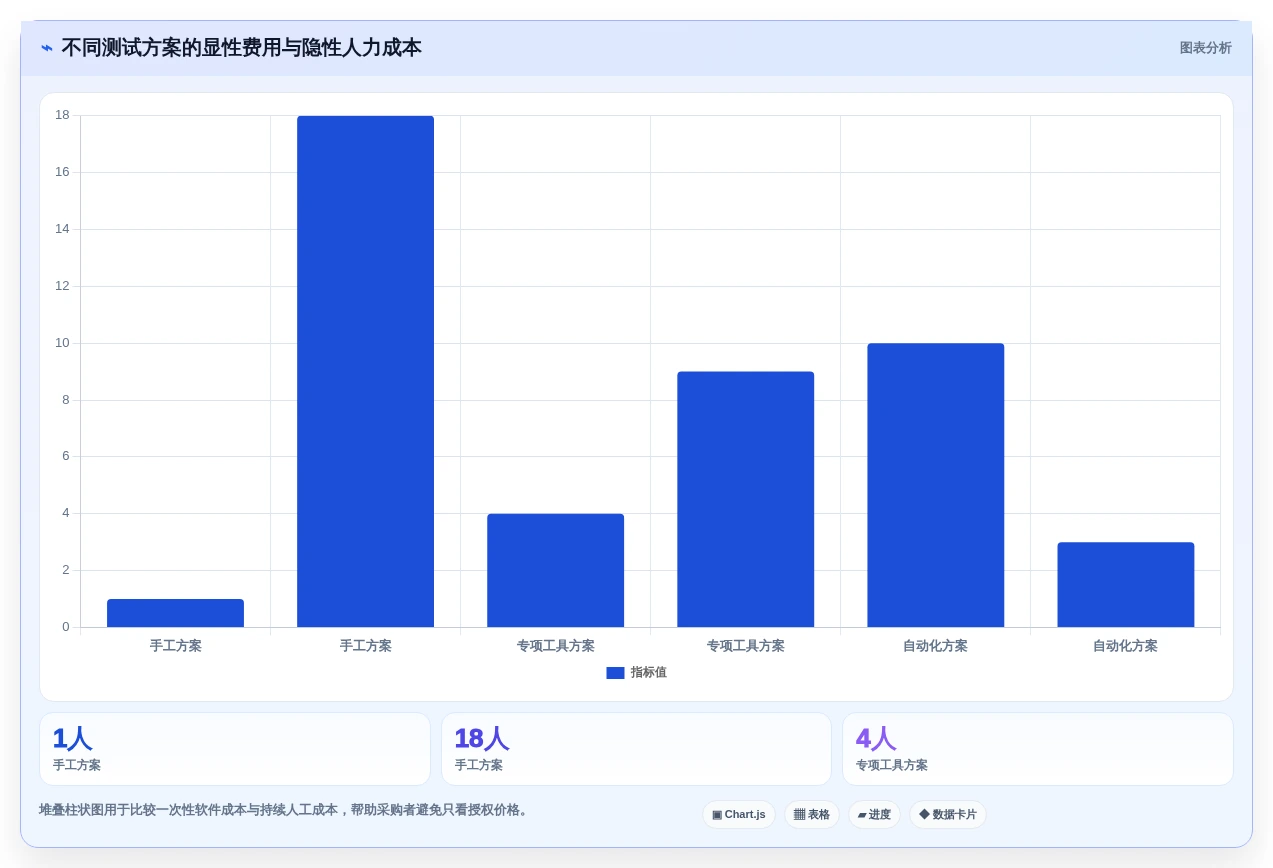Select the 数据卡片 tag chip
Image resolution: width=1273 pixels, height=868 pixels.
coord(948,815)
